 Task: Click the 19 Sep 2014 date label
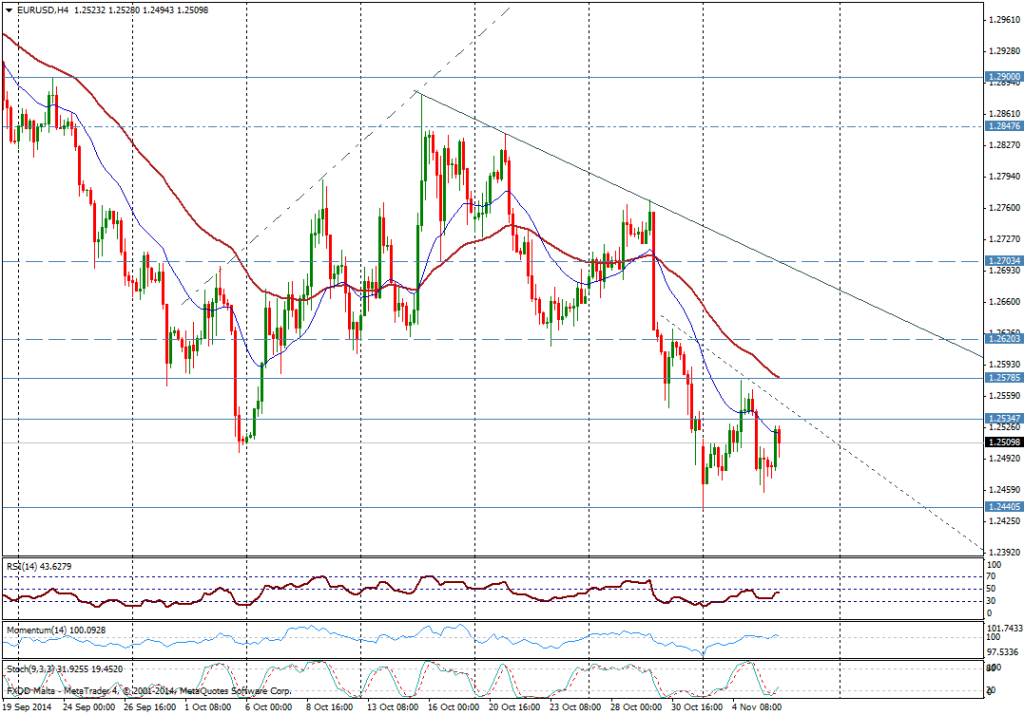[27, 705]
